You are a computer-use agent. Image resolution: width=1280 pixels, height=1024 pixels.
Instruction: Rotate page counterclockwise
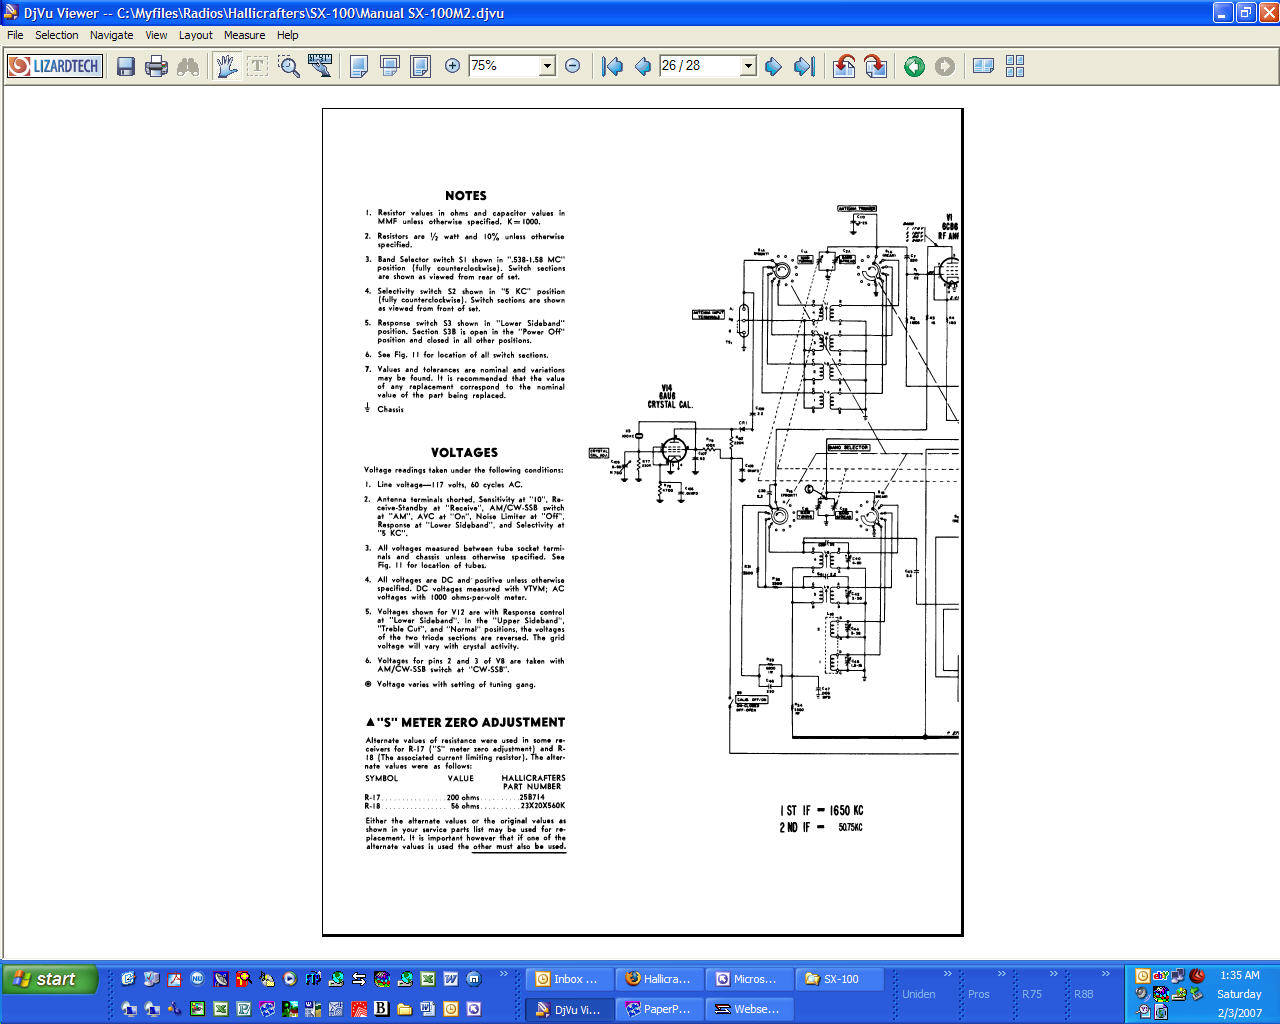(x=844, y=66)
